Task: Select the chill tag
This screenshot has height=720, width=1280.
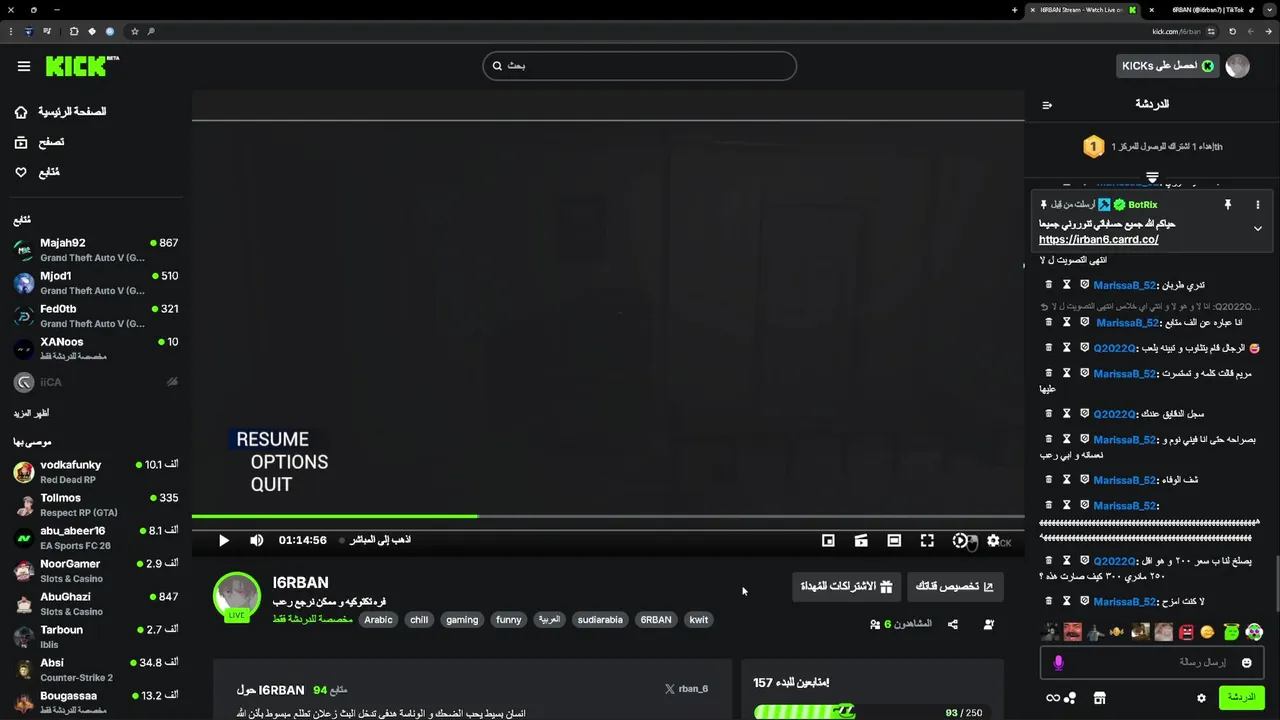Action: 419,620
